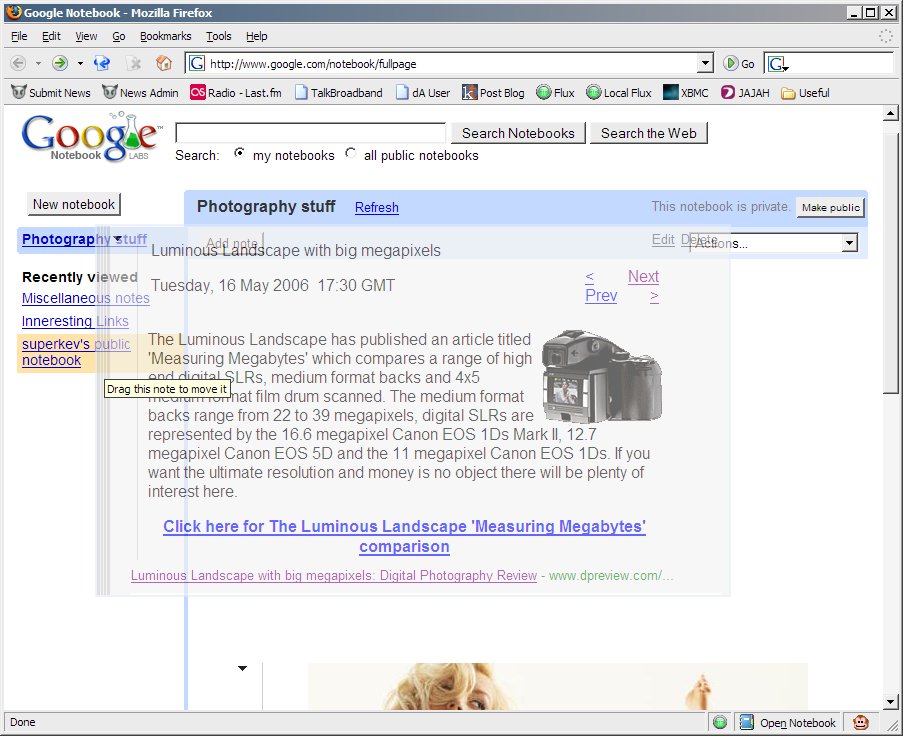The width and height of the screenshot is (903, 736).
Task: Open the Bookmarks menu
Action: click(165, 36)
